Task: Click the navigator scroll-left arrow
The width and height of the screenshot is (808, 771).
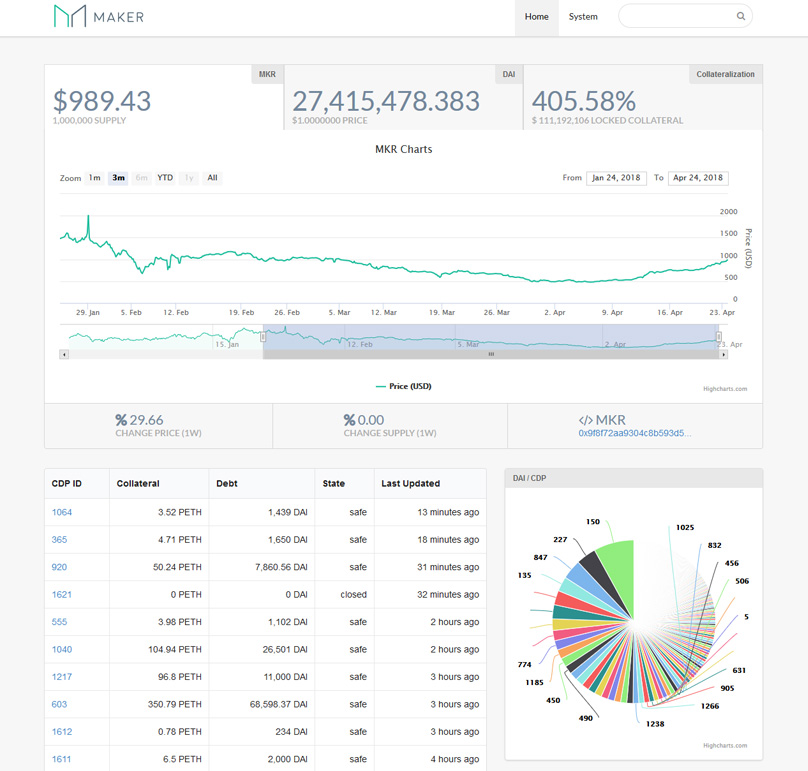Action: (64, 354)
